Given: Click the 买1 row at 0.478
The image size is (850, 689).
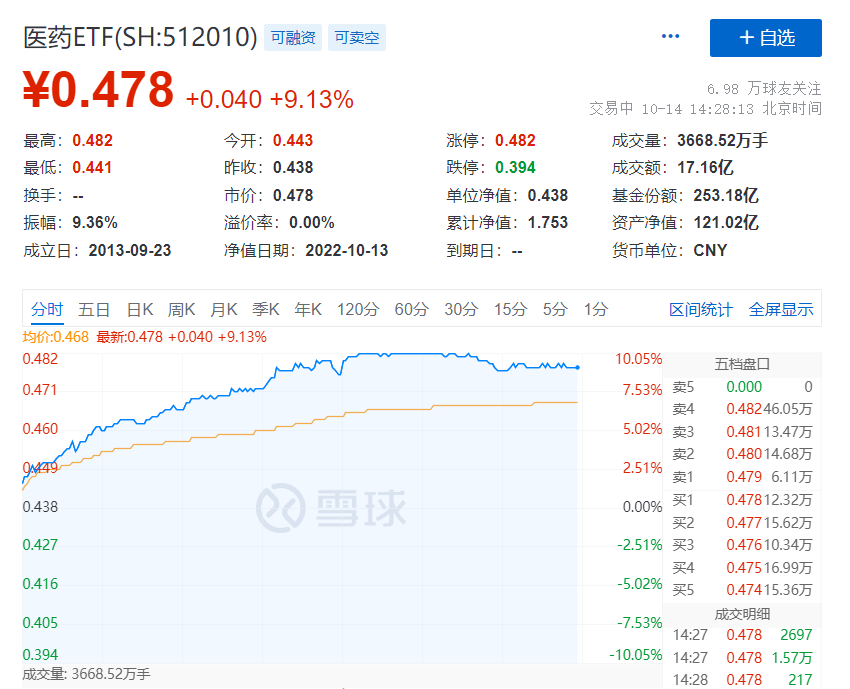Looking at the screenshot, I should 742,500.
